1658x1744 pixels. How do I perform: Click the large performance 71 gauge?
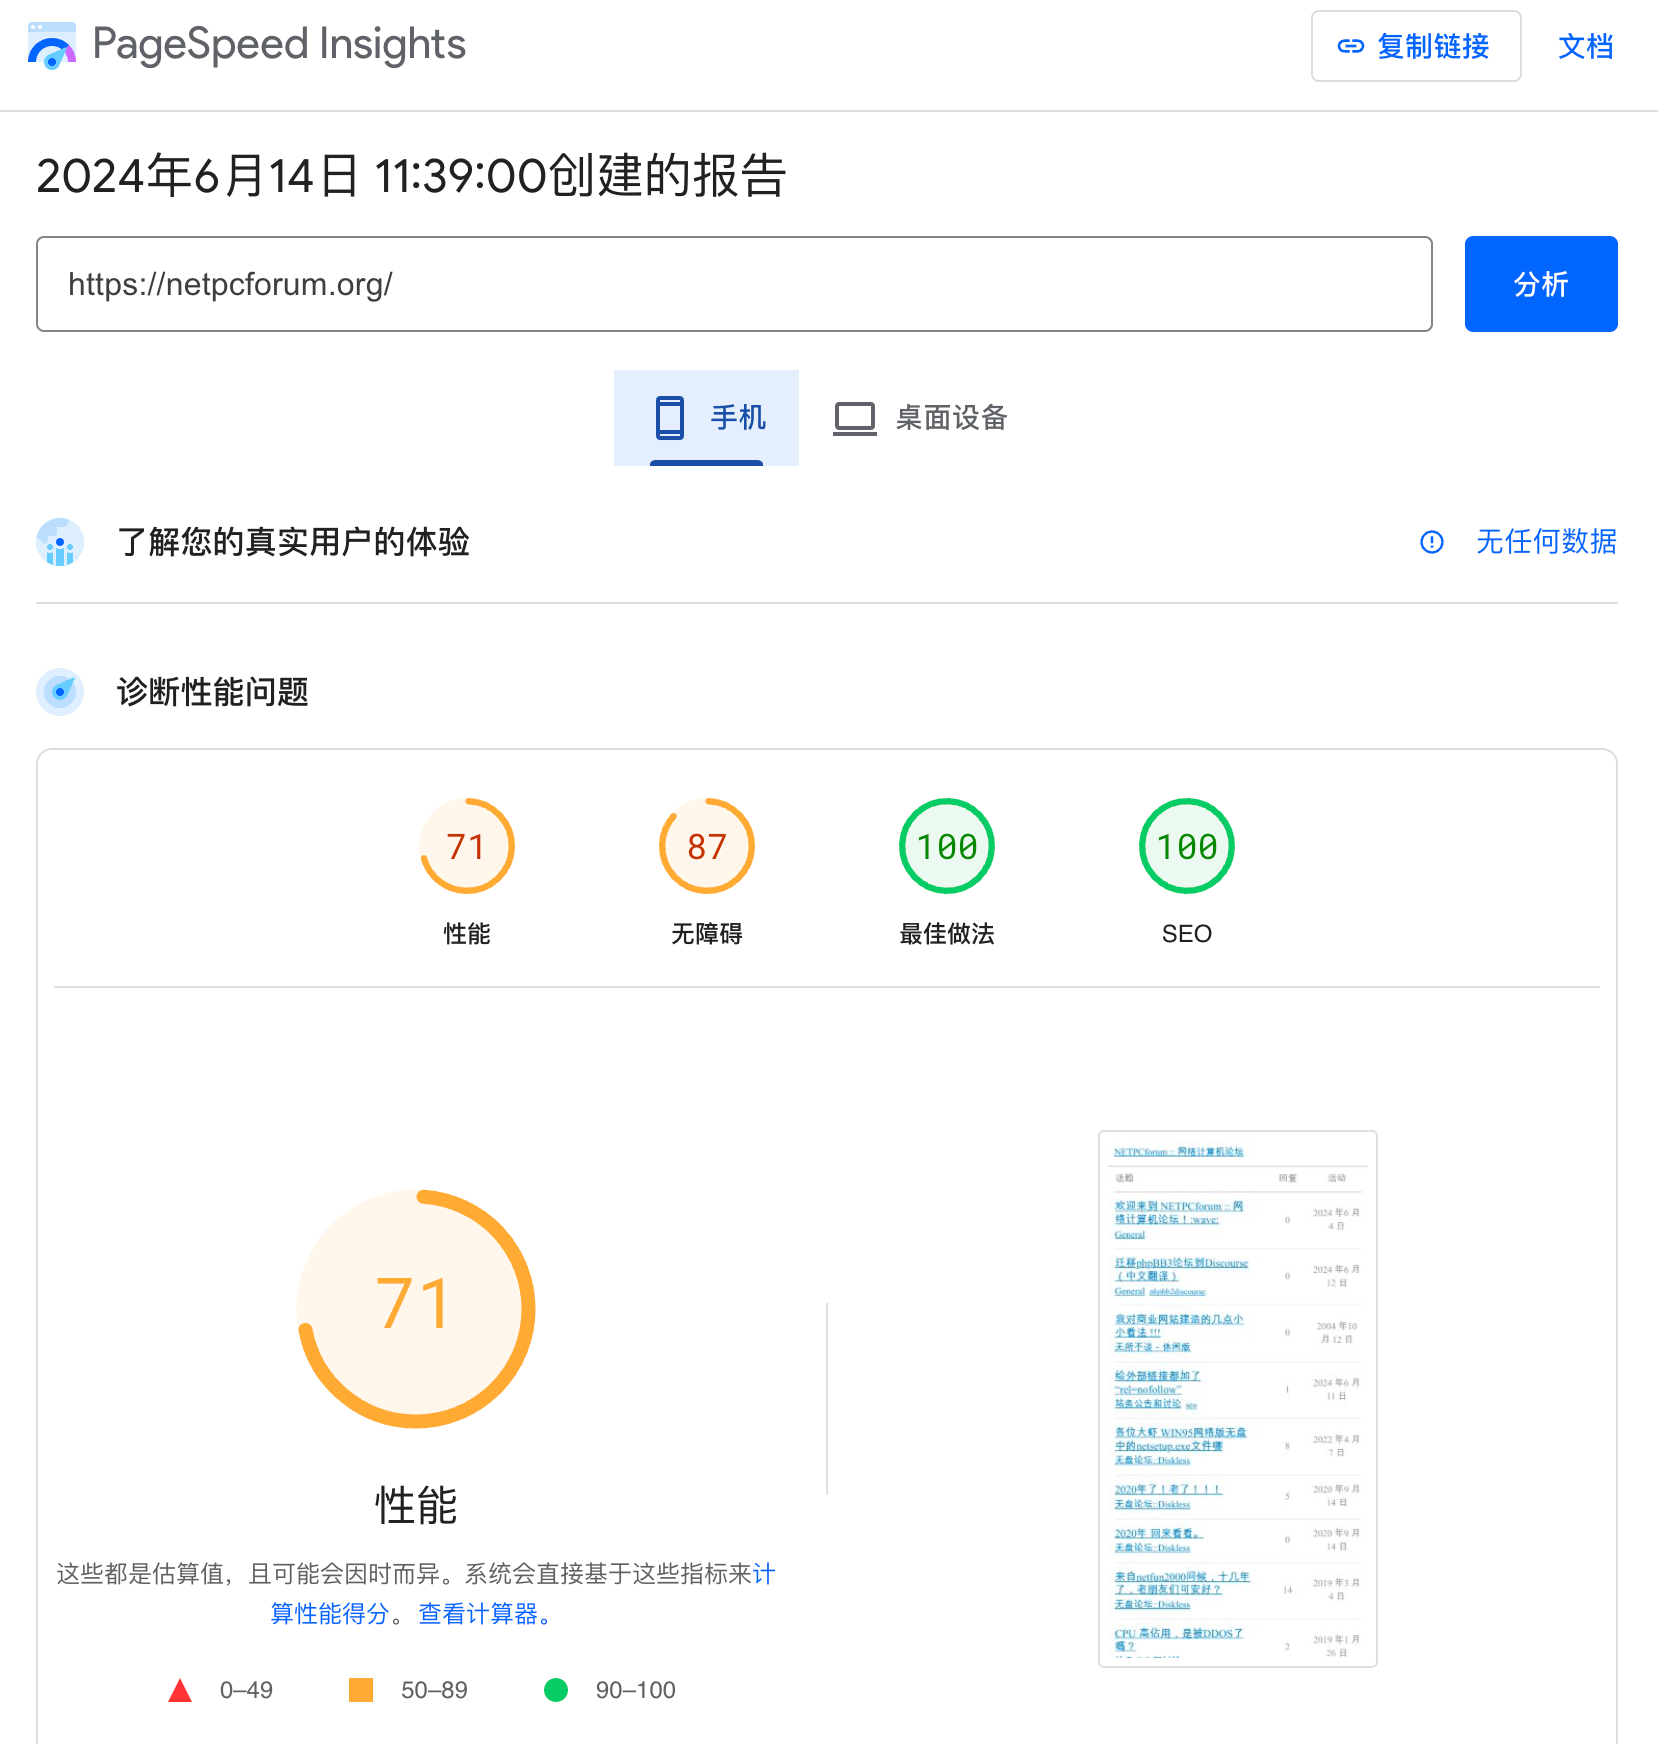tap(416, 1308)
